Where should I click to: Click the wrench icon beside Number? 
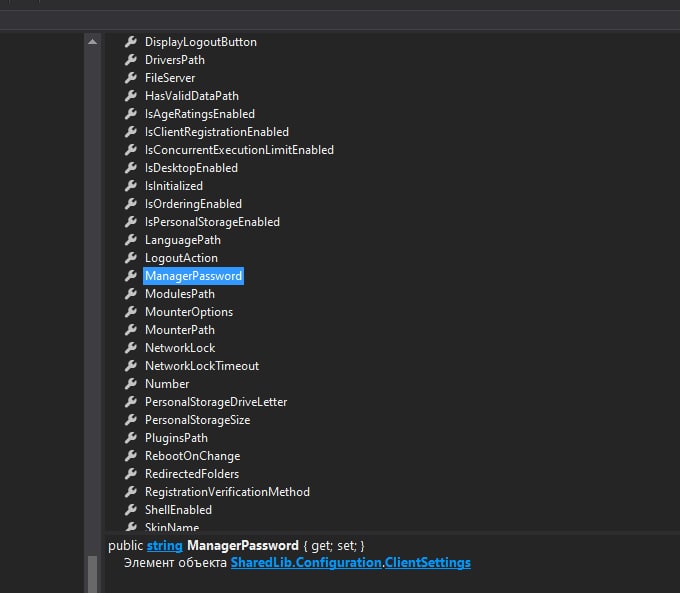point(131,384)
